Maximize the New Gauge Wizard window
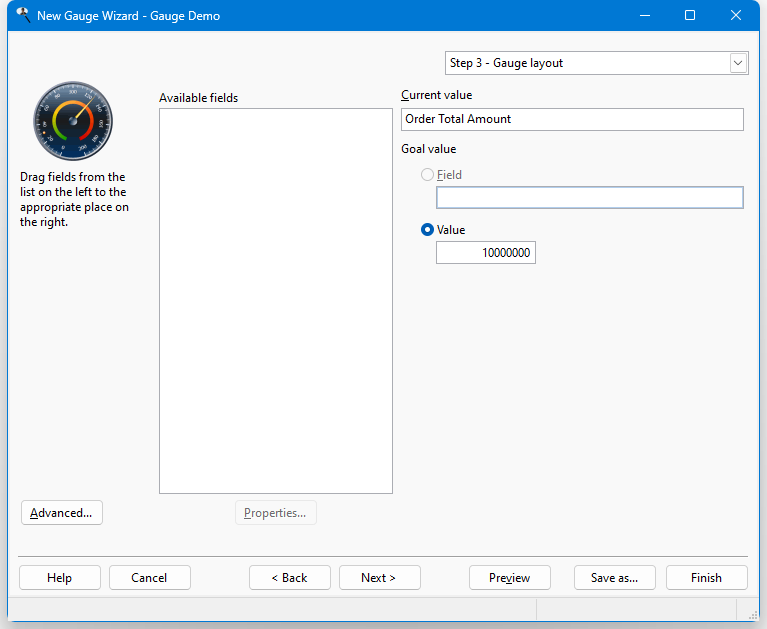This screenshot has width=767, height=629. 689,15
